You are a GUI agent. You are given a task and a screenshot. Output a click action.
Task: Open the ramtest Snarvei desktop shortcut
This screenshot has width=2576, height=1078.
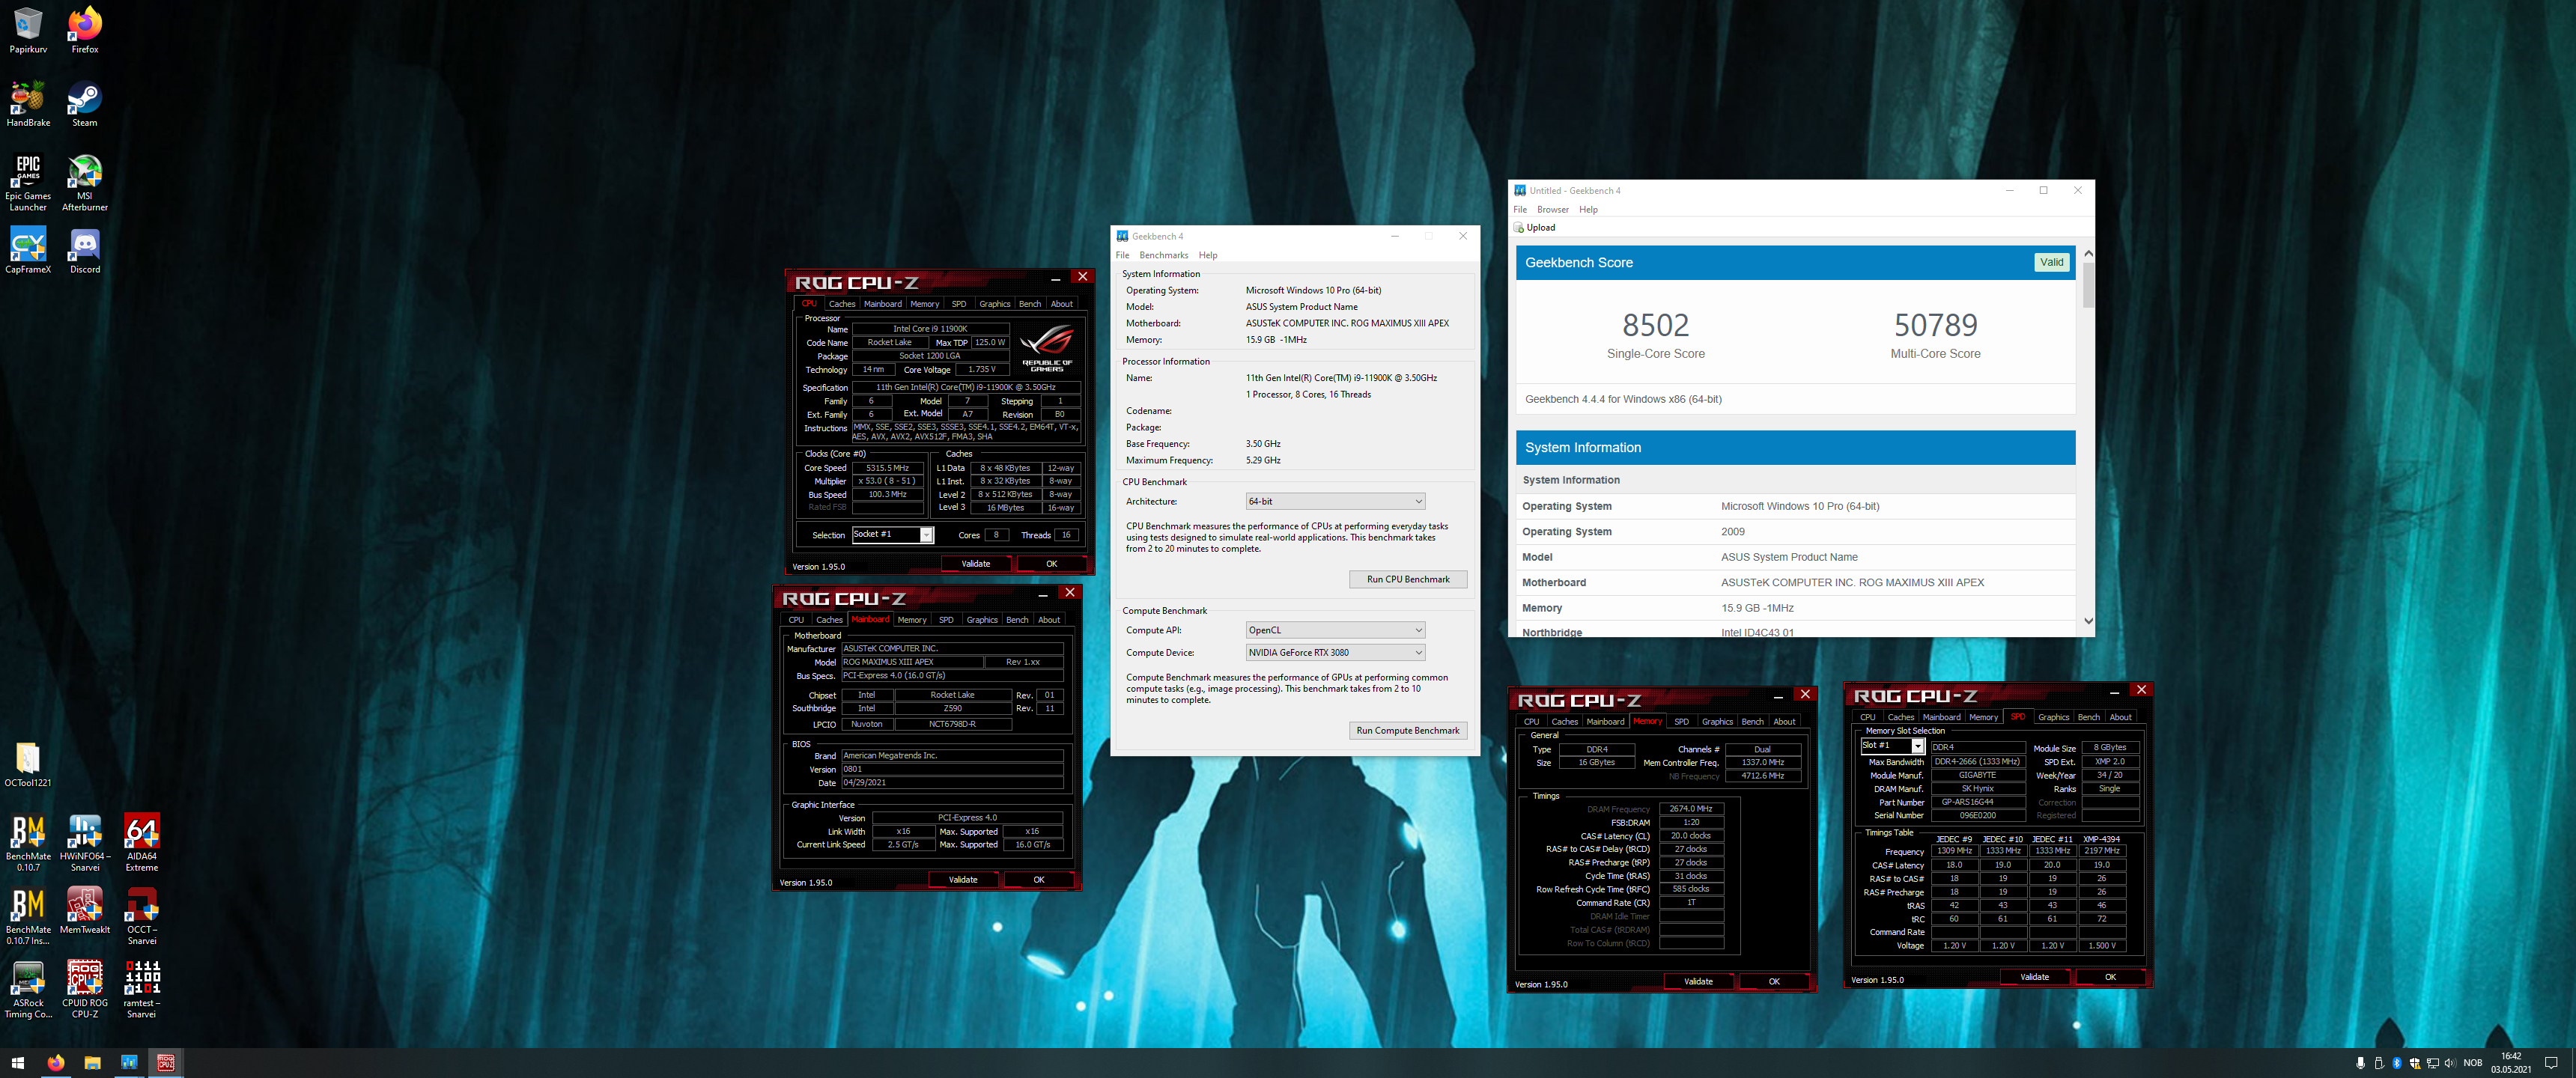[x=142, y=990]
